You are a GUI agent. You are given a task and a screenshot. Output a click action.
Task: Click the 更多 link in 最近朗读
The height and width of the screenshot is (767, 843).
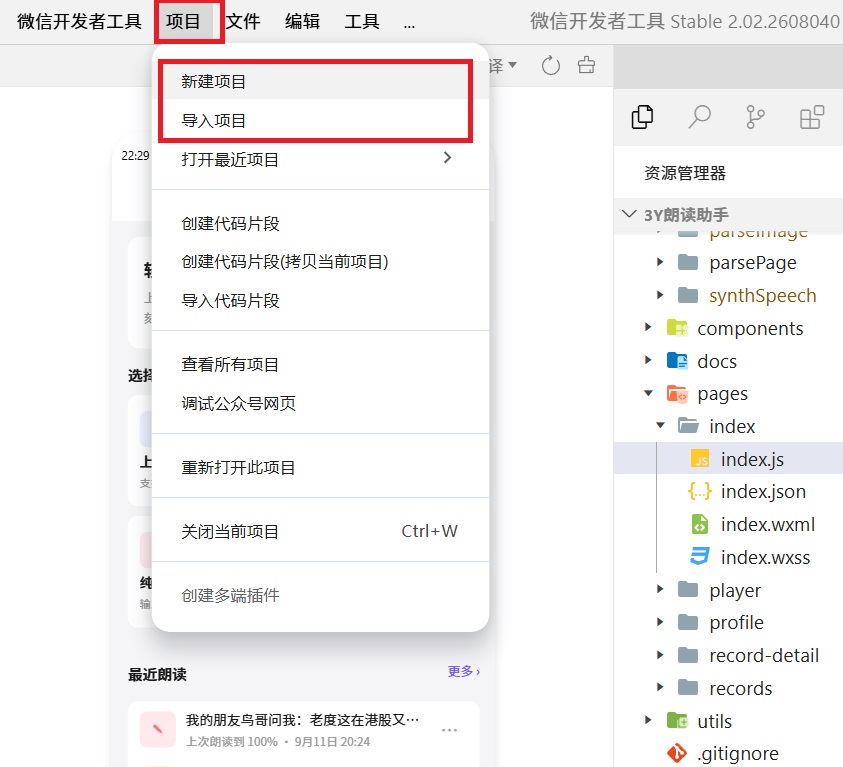pyautogui.click(x=463, y=671)
